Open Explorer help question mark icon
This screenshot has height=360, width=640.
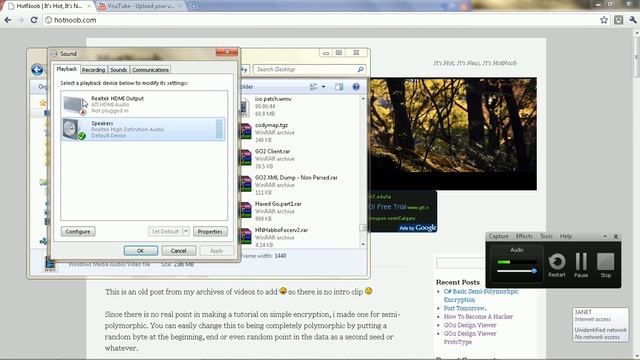(x=356, y=87)
